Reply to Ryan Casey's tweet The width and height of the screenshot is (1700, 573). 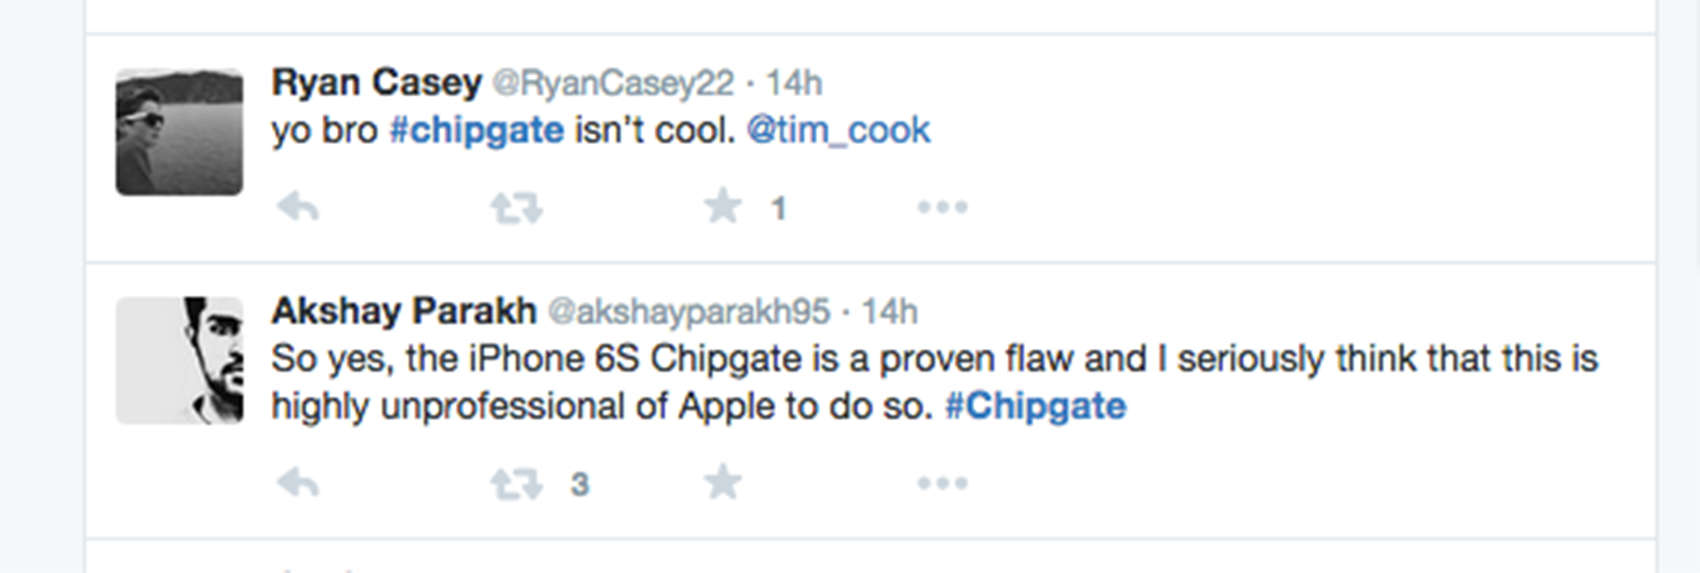(x=298, y=208)
